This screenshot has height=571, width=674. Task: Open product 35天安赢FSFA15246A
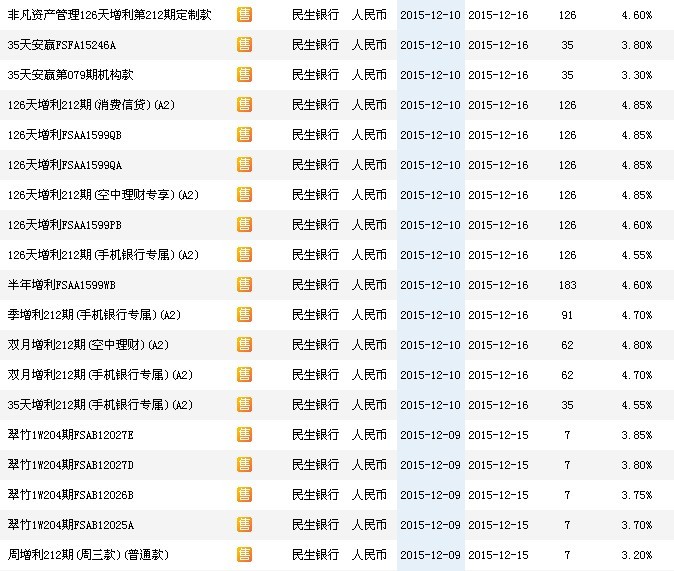tap(61, 45)
